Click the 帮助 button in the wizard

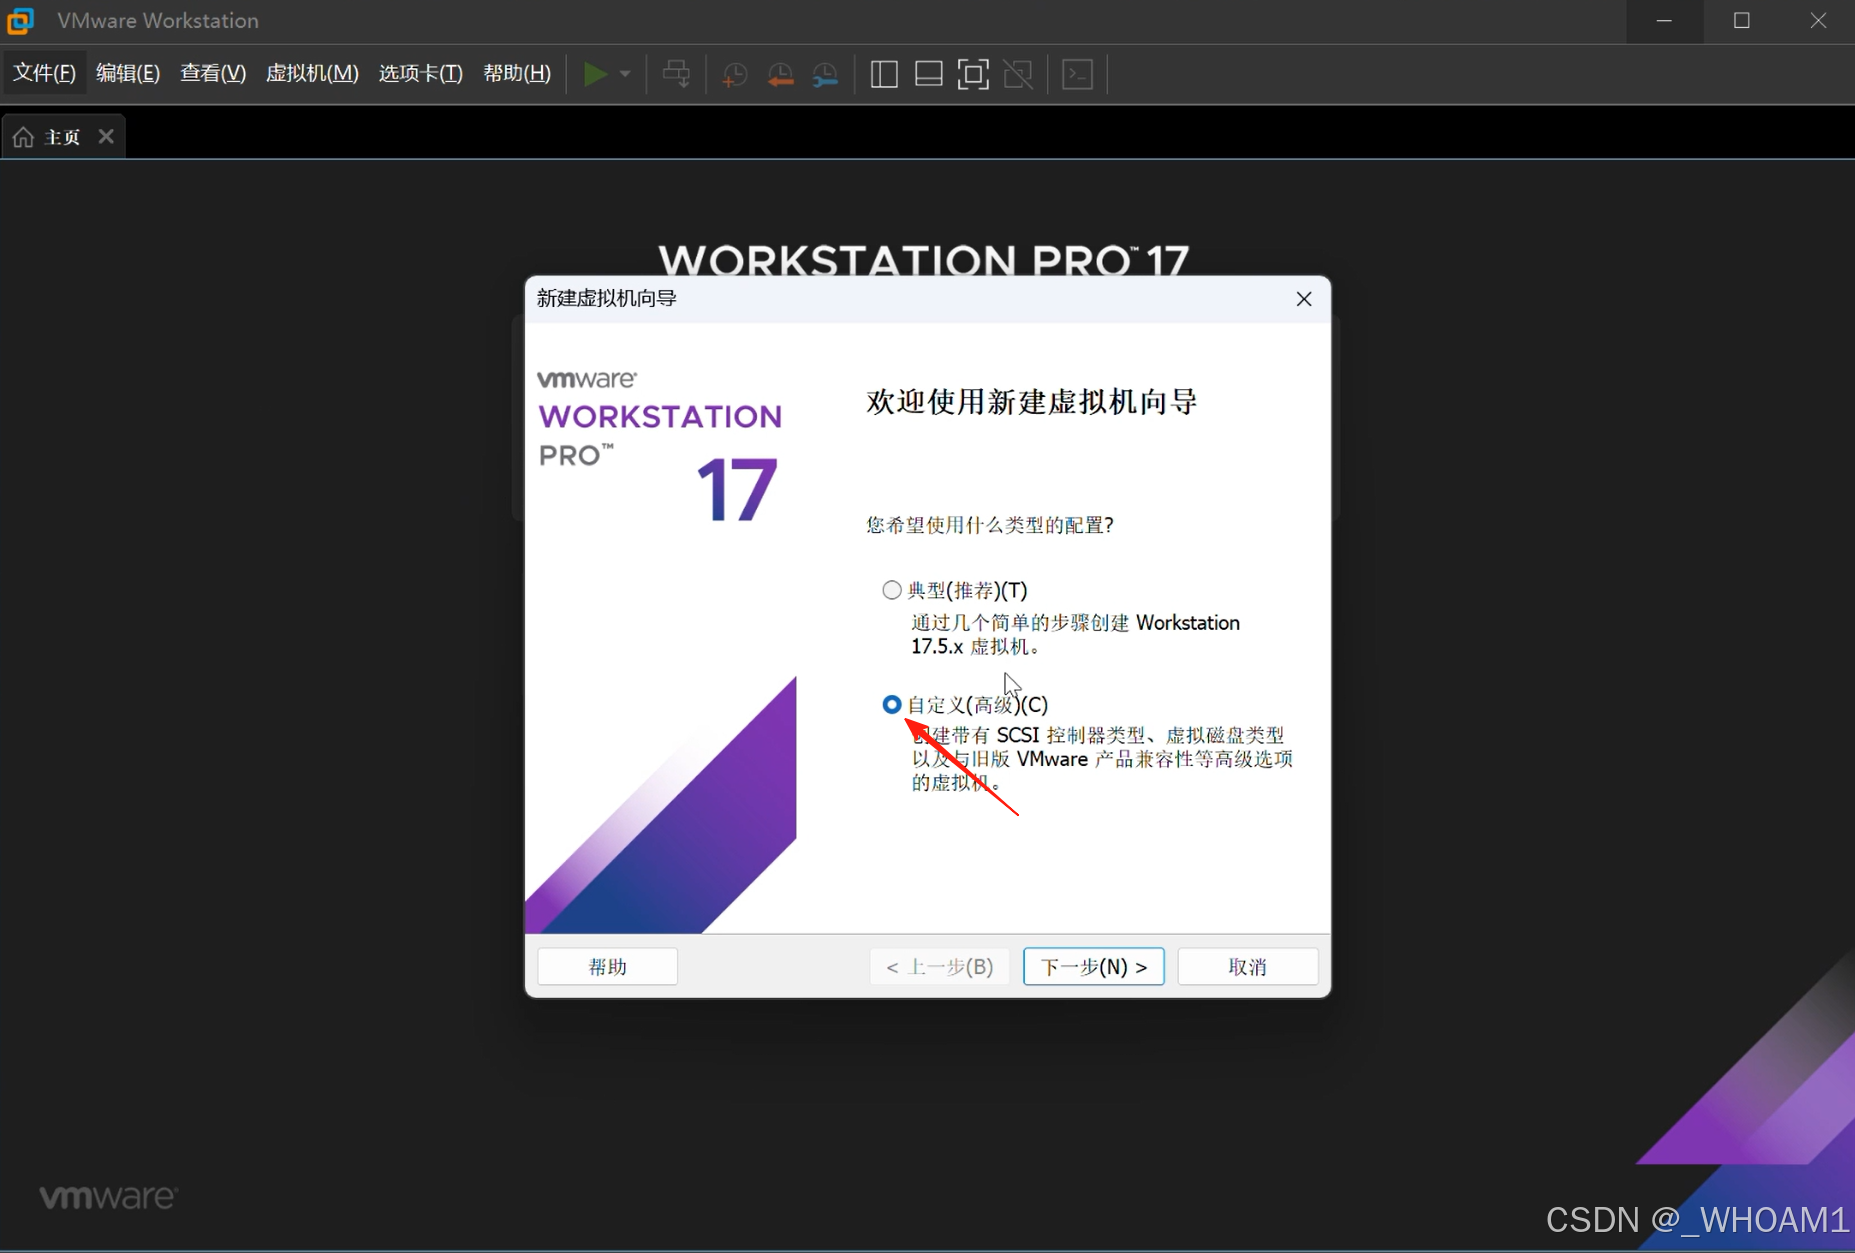coord(608,967)
